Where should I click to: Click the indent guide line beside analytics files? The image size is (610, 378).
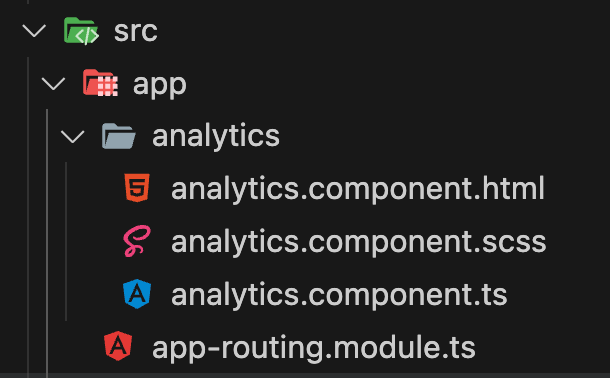pos(66,242)
